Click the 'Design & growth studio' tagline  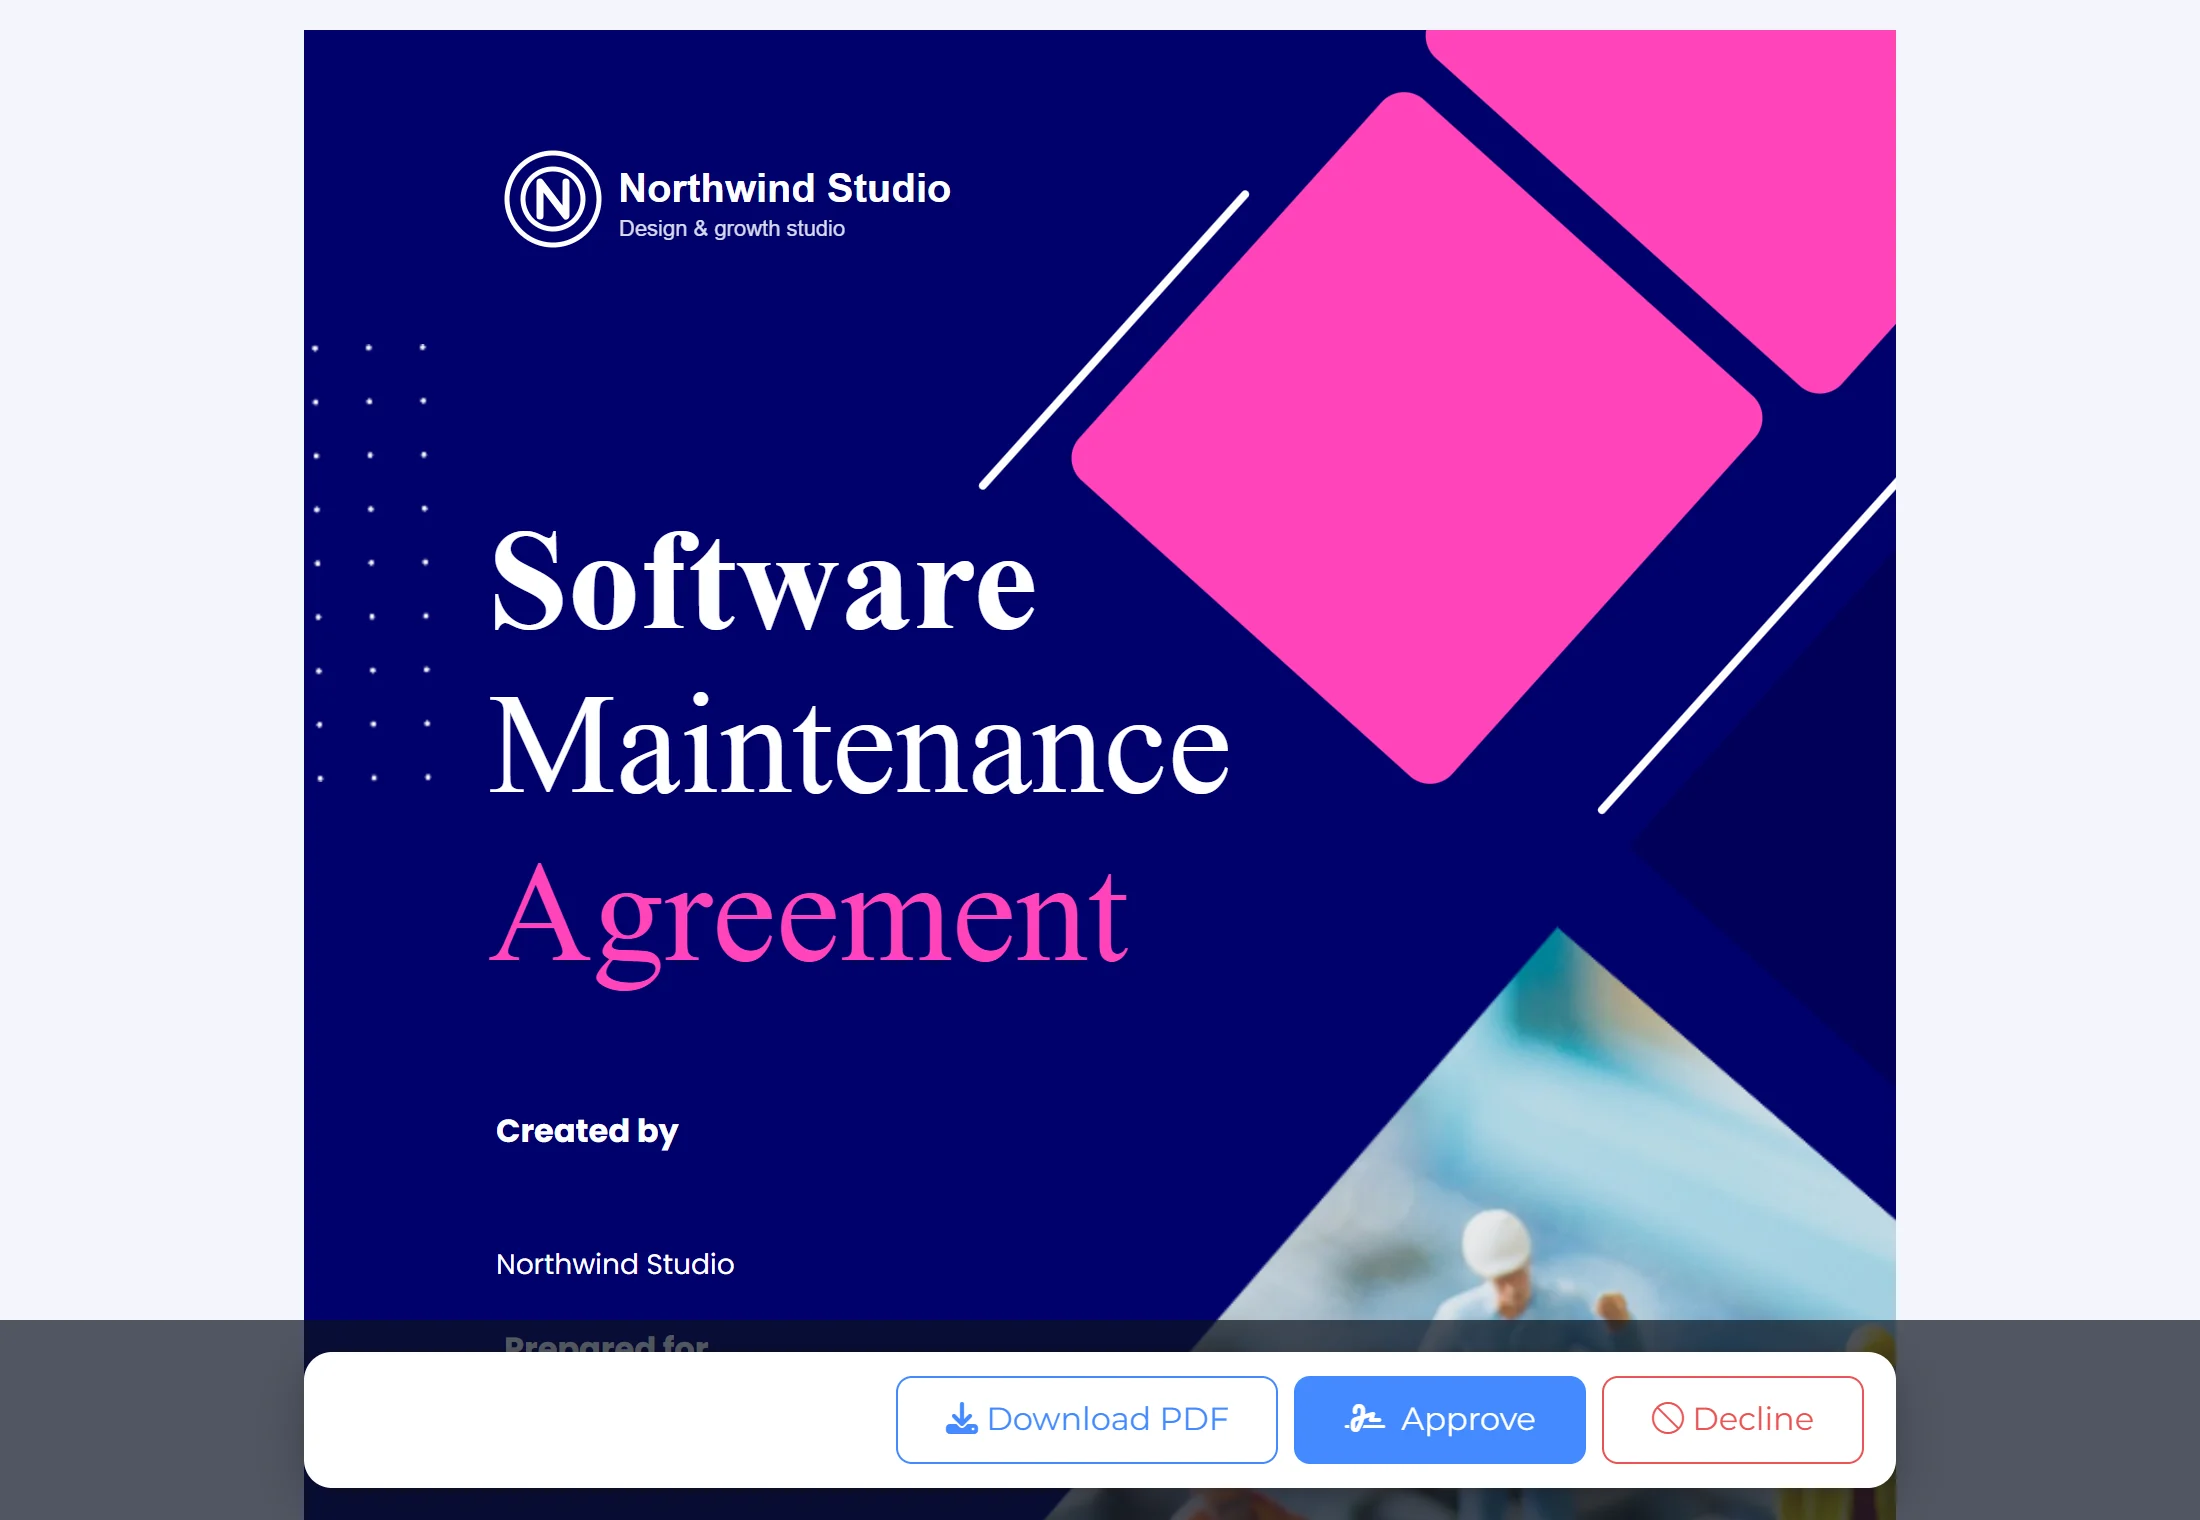tap(731, 228)
